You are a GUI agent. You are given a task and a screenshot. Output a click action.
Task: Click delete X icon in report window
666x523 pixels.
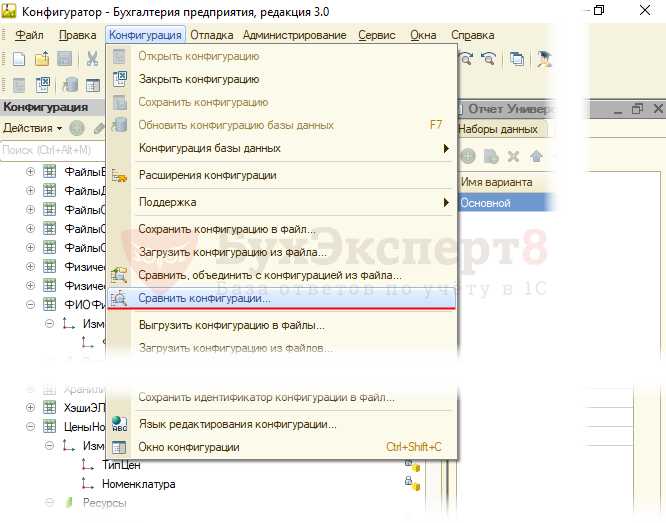(513, 156)
